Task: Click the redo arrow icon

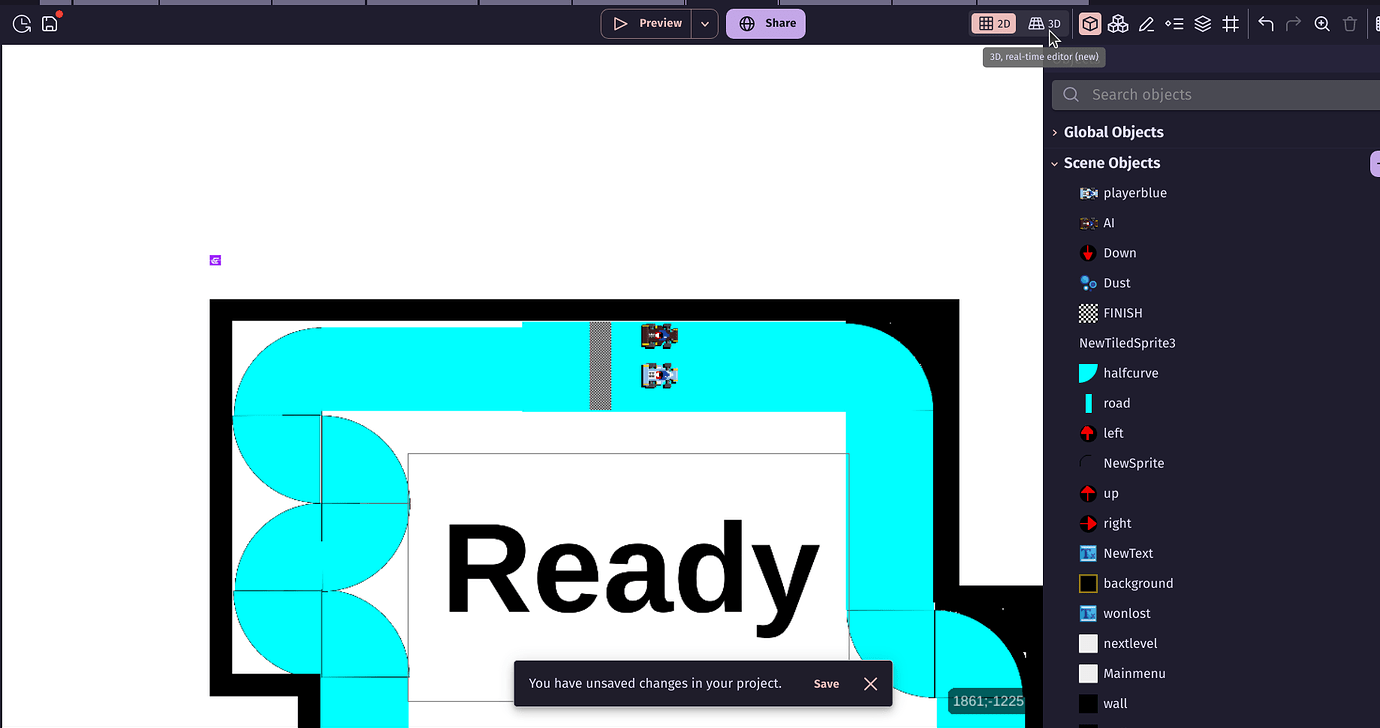Action: click(1294, 24)
